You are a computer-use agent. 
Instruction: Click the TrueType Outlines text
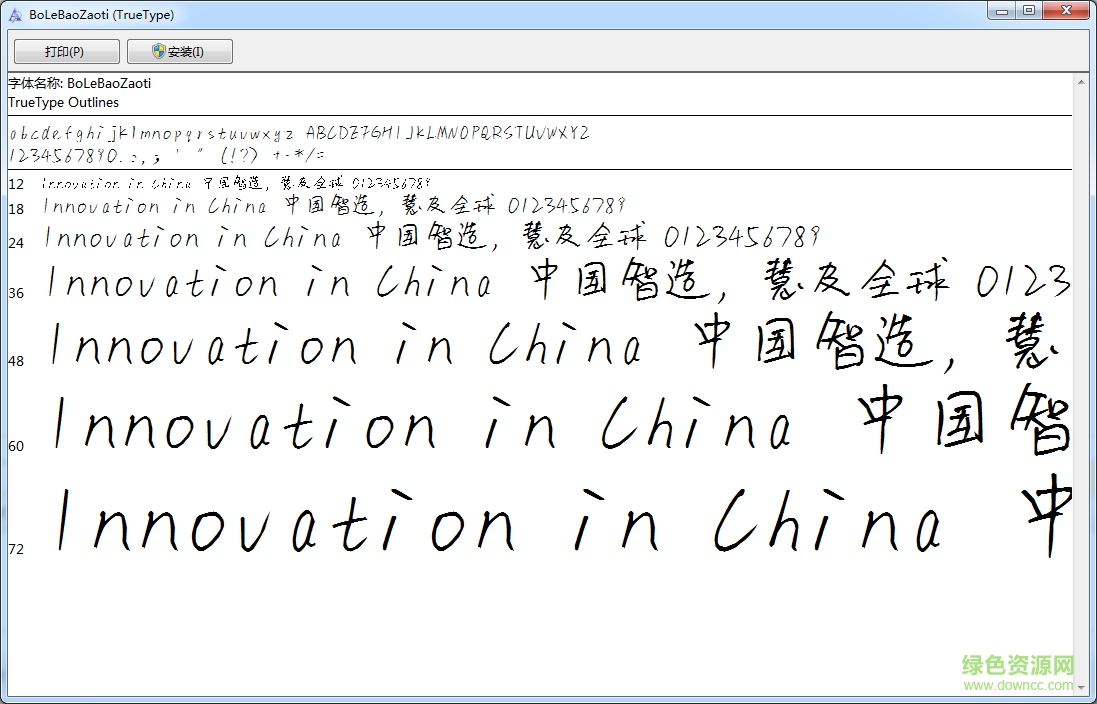point(64,102)
